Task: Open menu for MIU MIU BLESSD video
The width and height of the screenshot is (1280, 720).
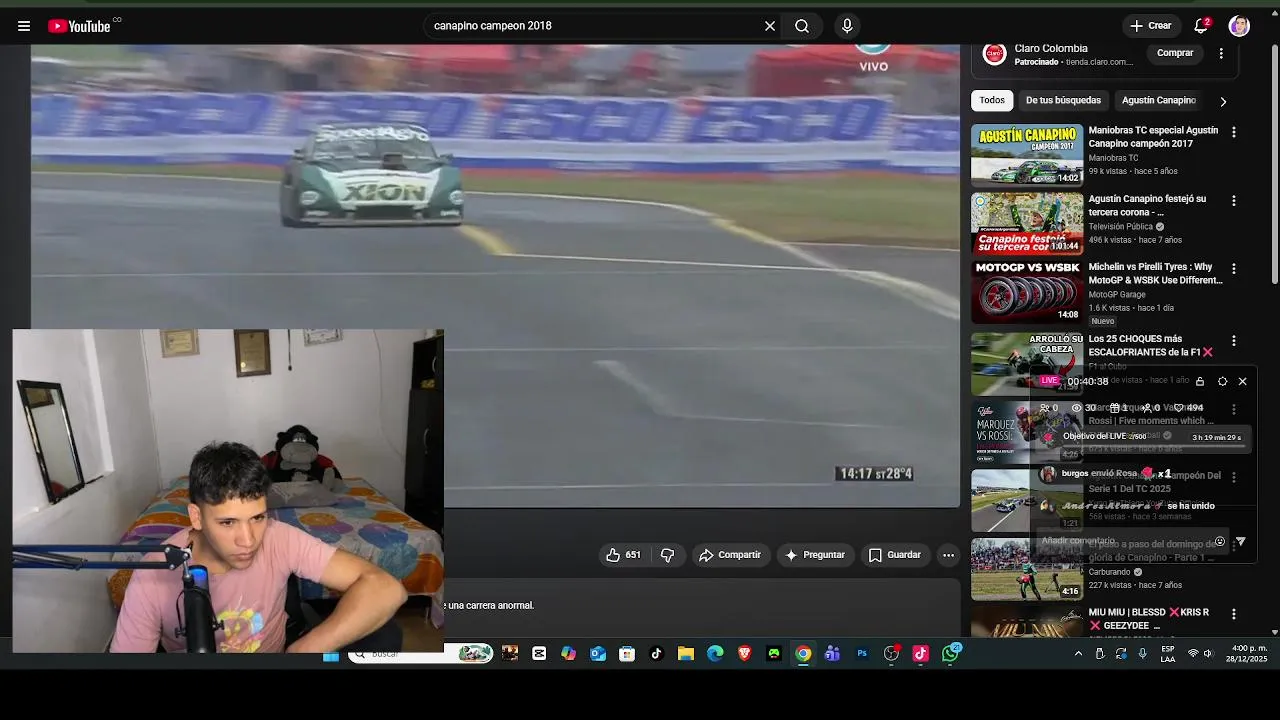Action: pos(1233,613)
